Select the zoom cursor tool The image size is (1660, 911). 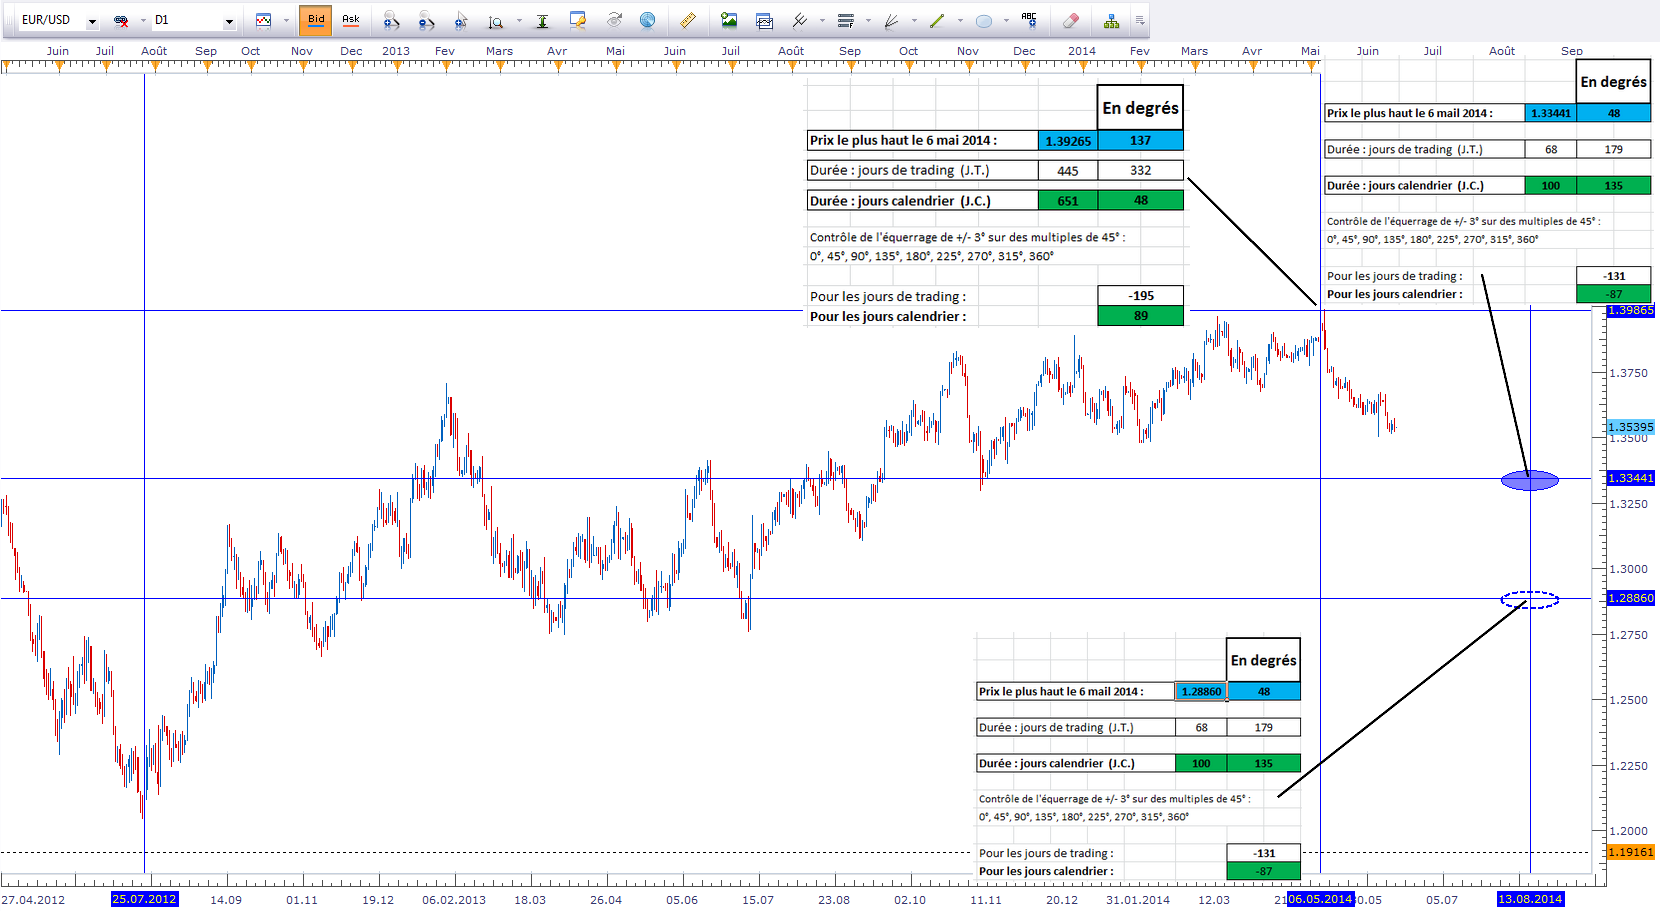pos(461,20)
